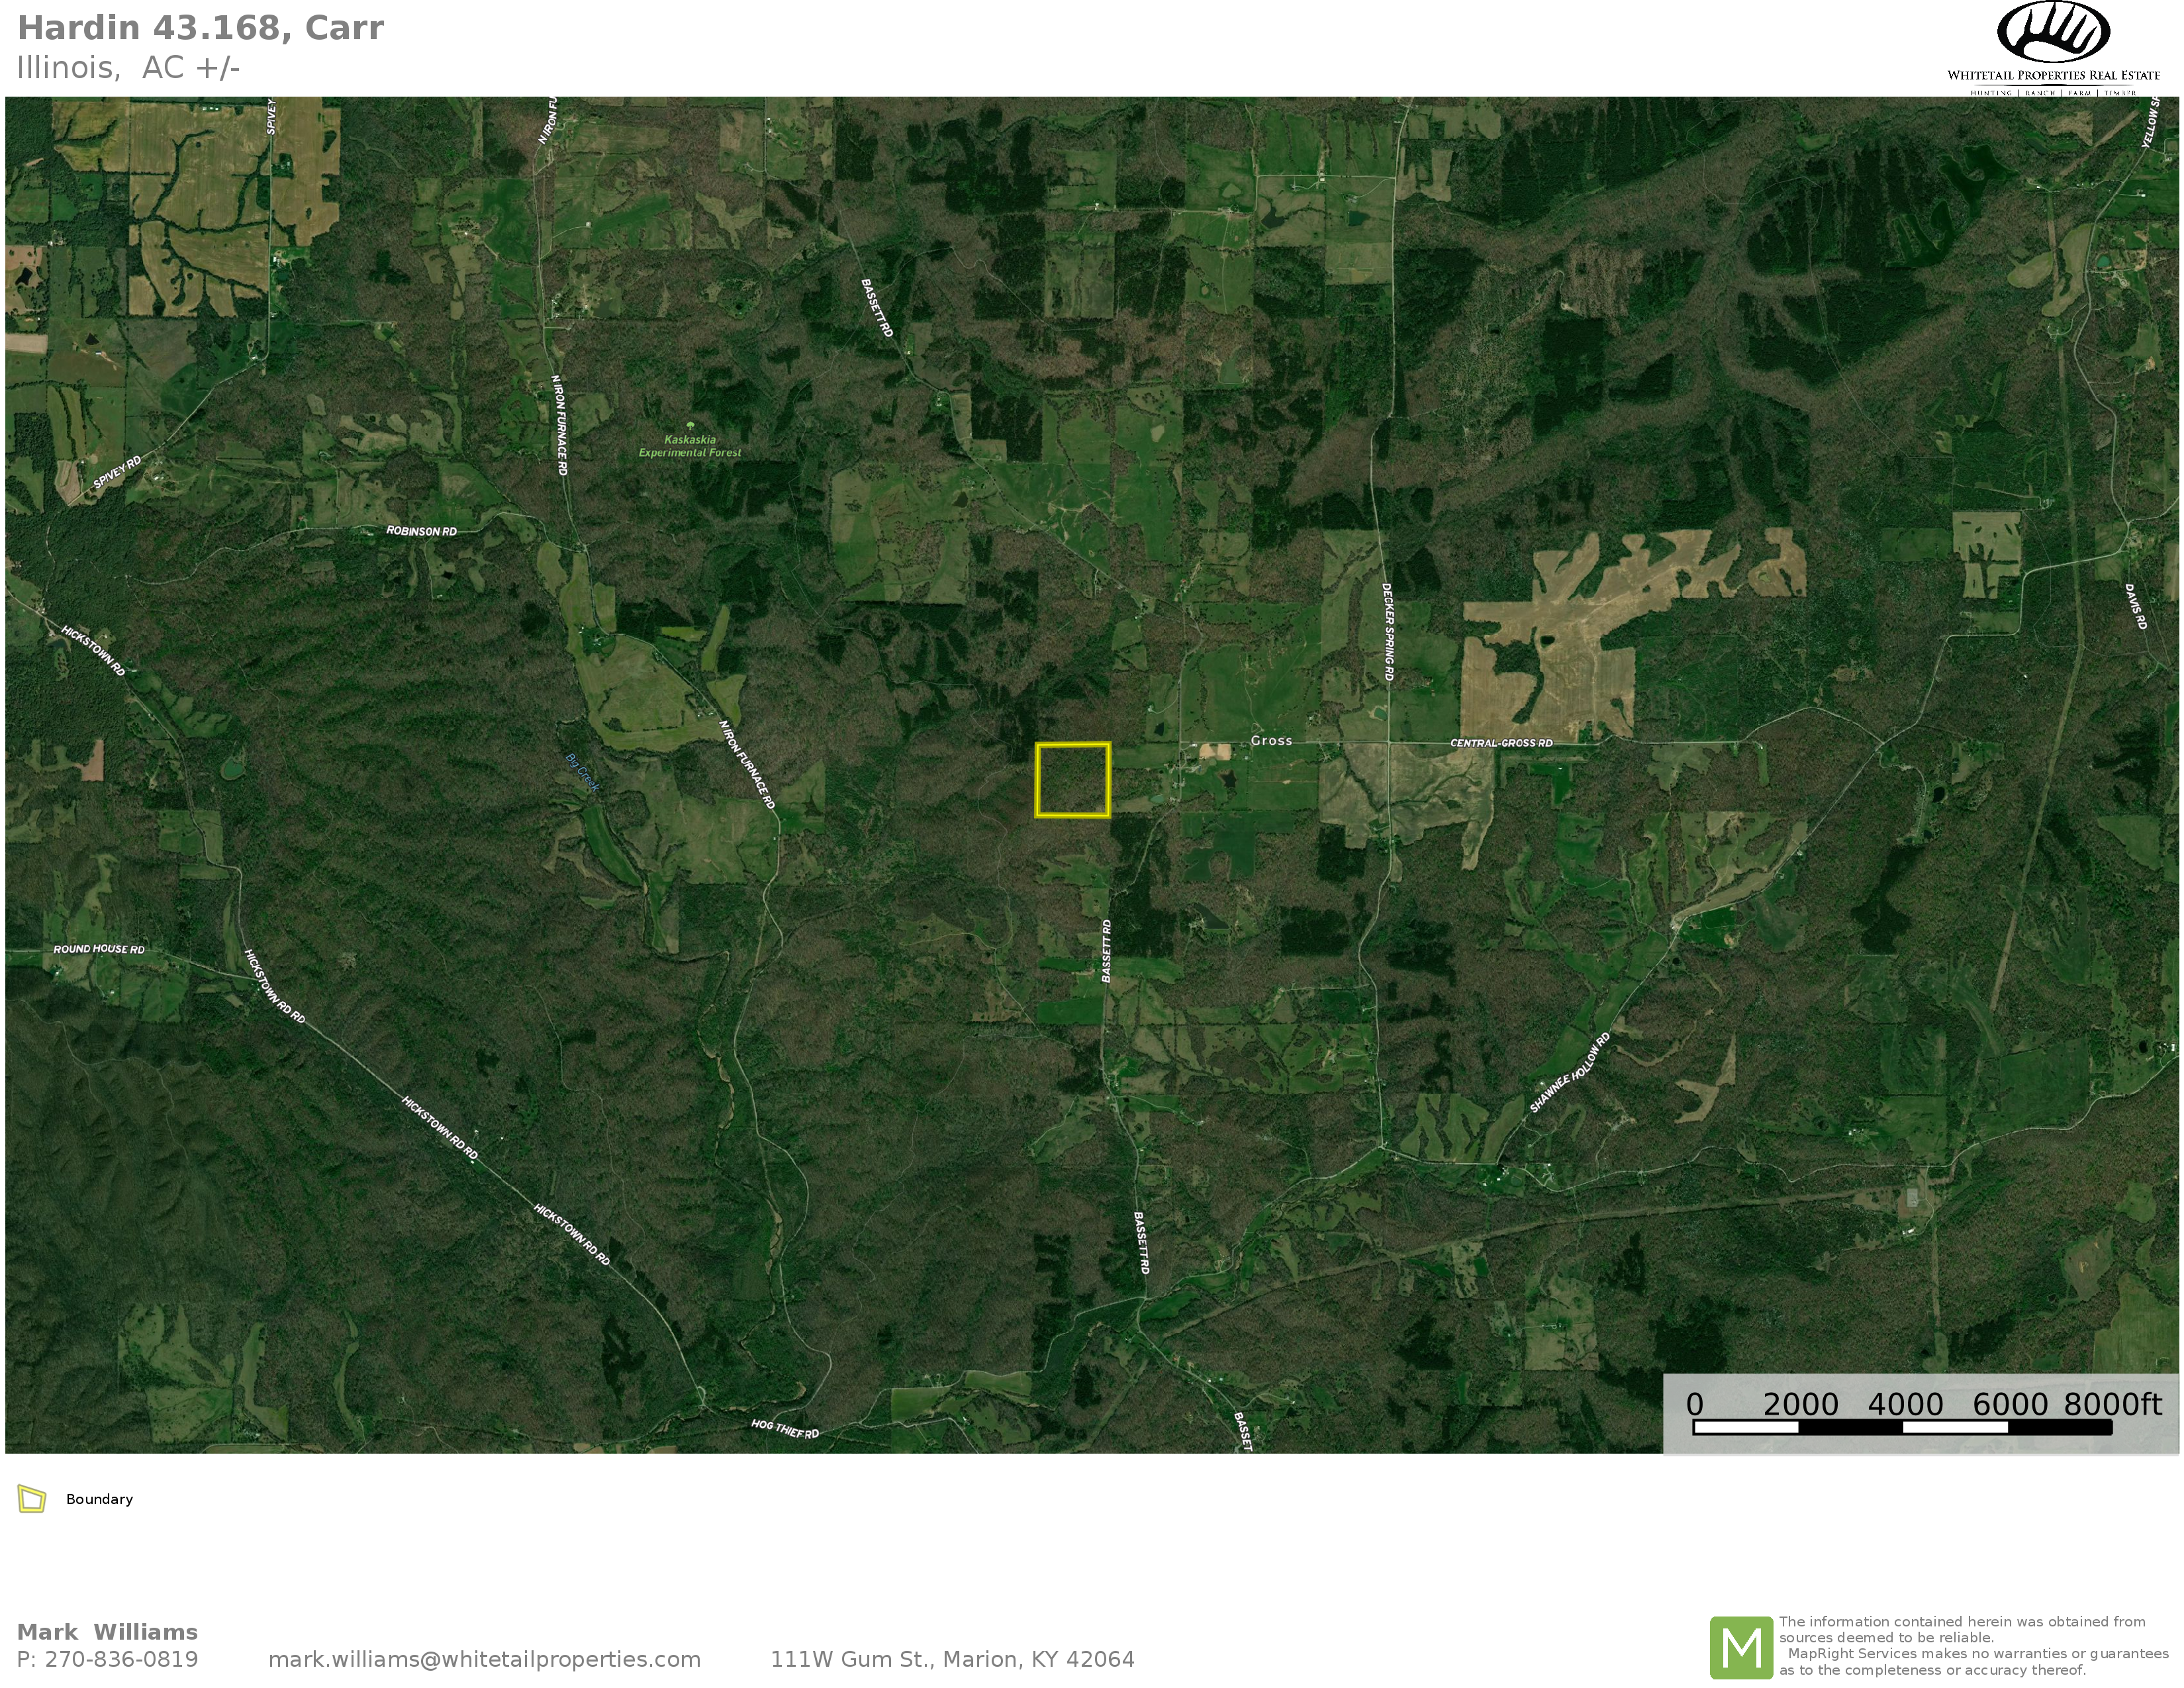Image resolution: width=2184 pixels, height=1688 pixels.
Task: Click the Shawnee Hollow Rd label
Action: coord(1570,1073)
